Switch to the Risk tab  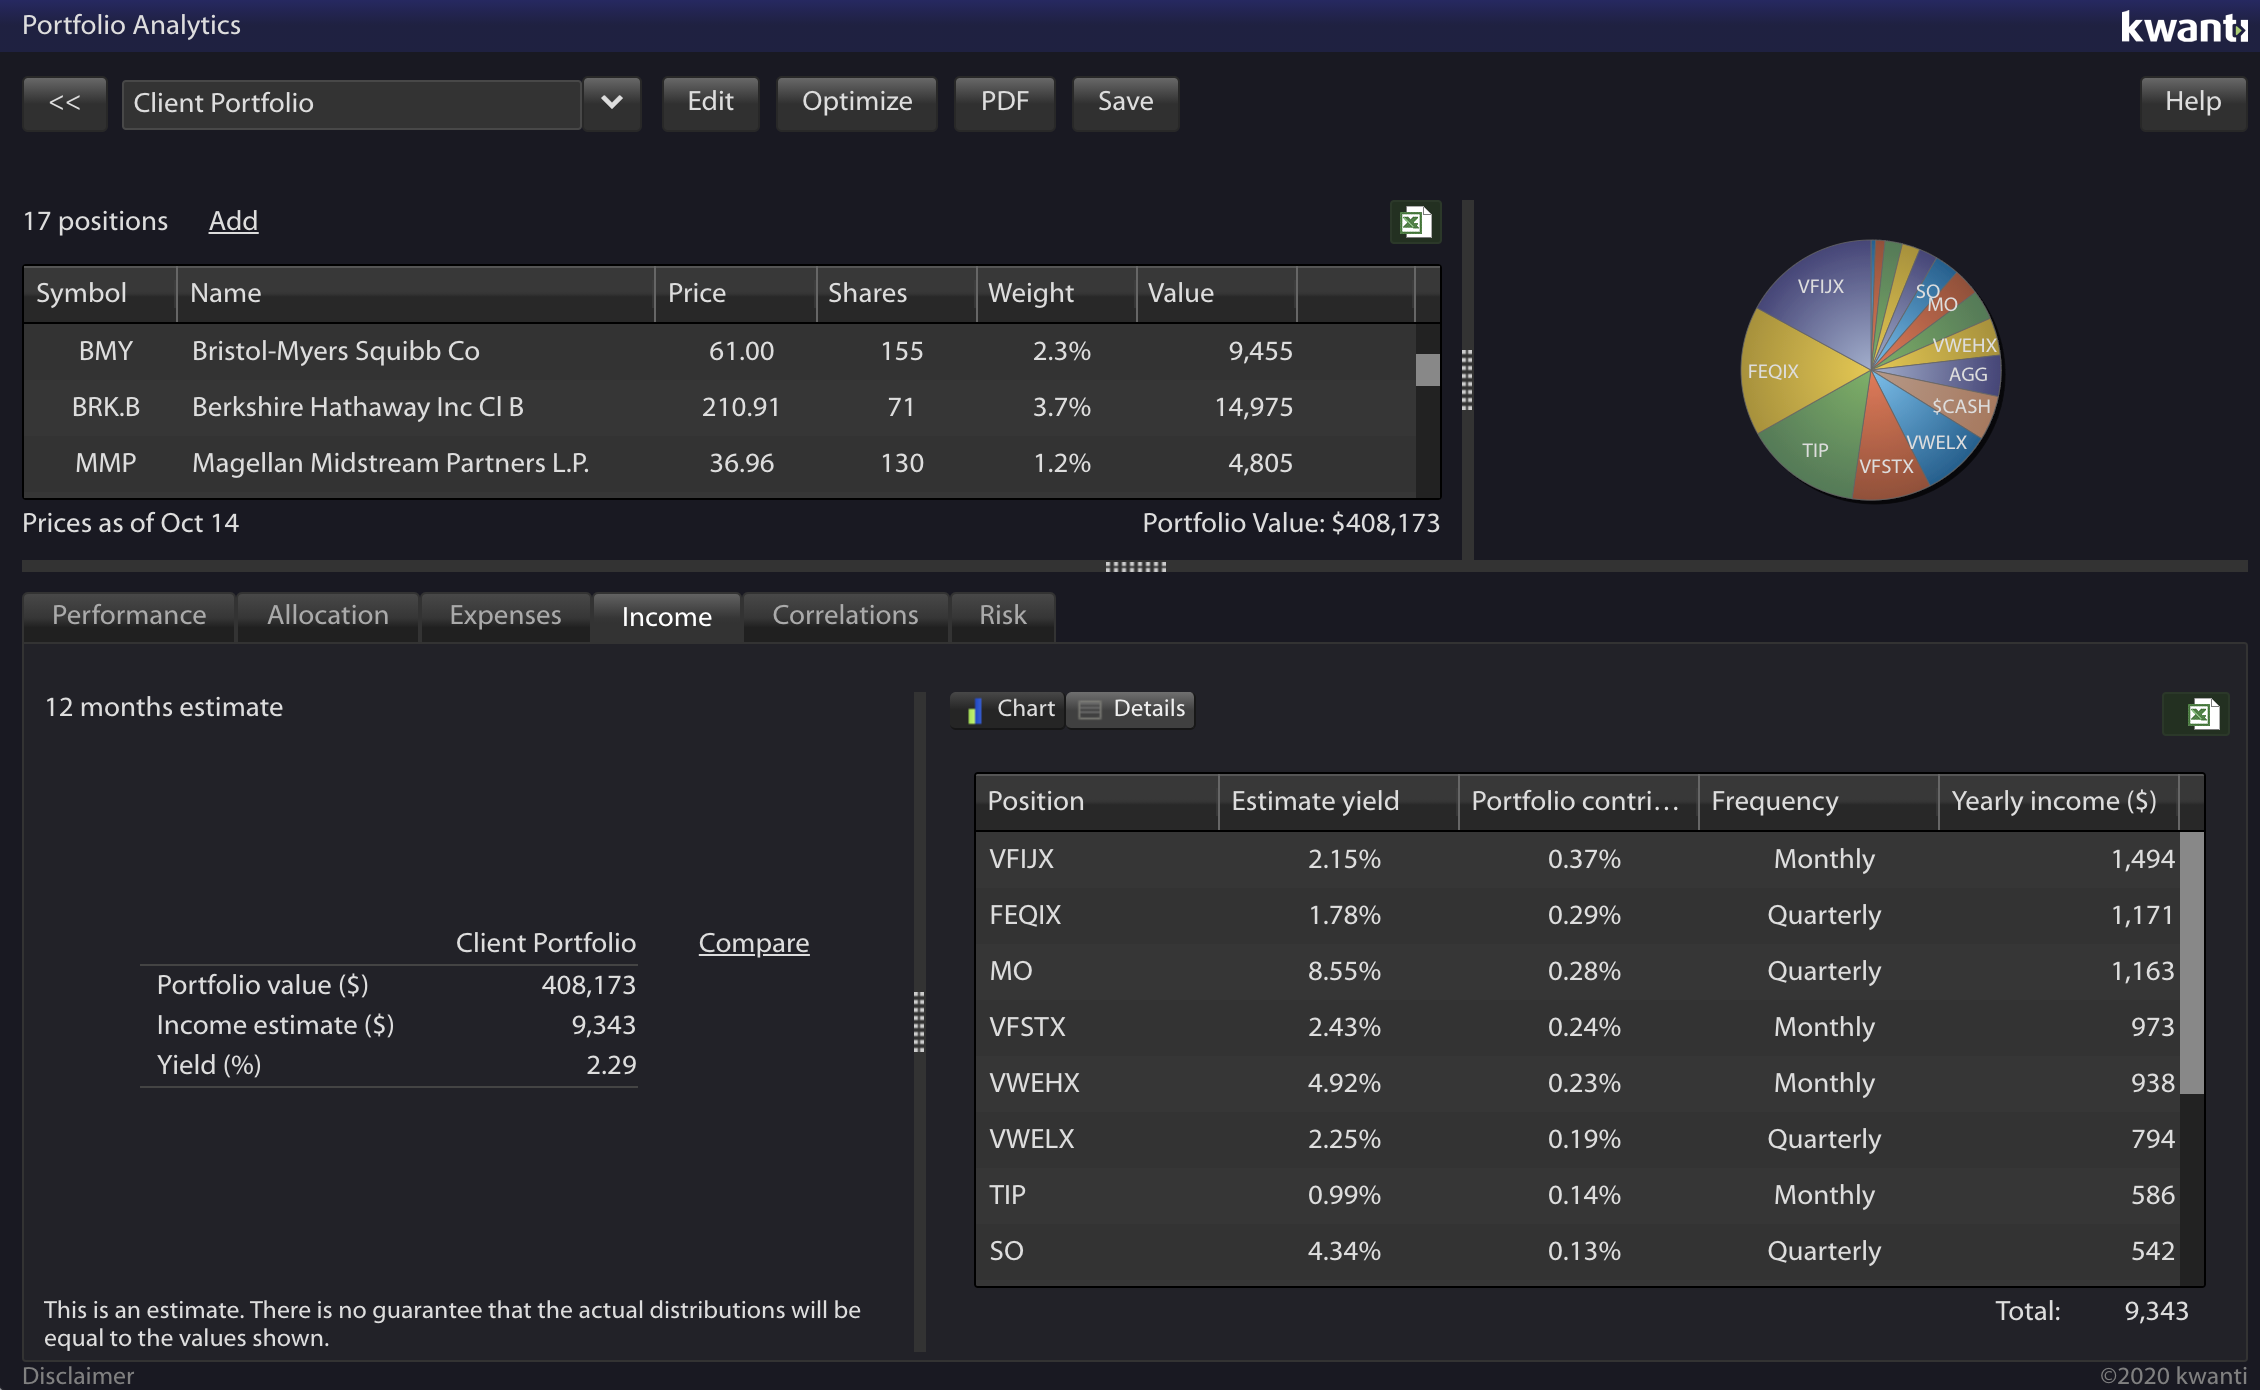tap(1002, 616)
